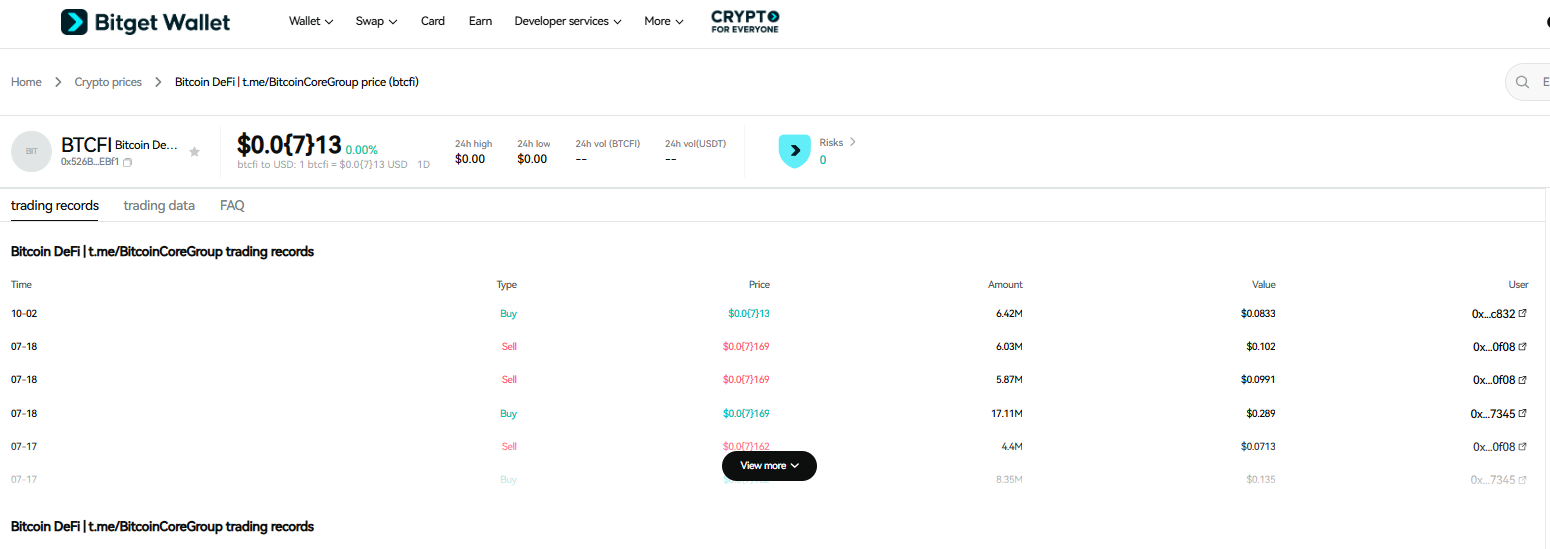Viewport: 1550px width, 549px height.
Task: Click the Risks shield icon
Action: 794,151
